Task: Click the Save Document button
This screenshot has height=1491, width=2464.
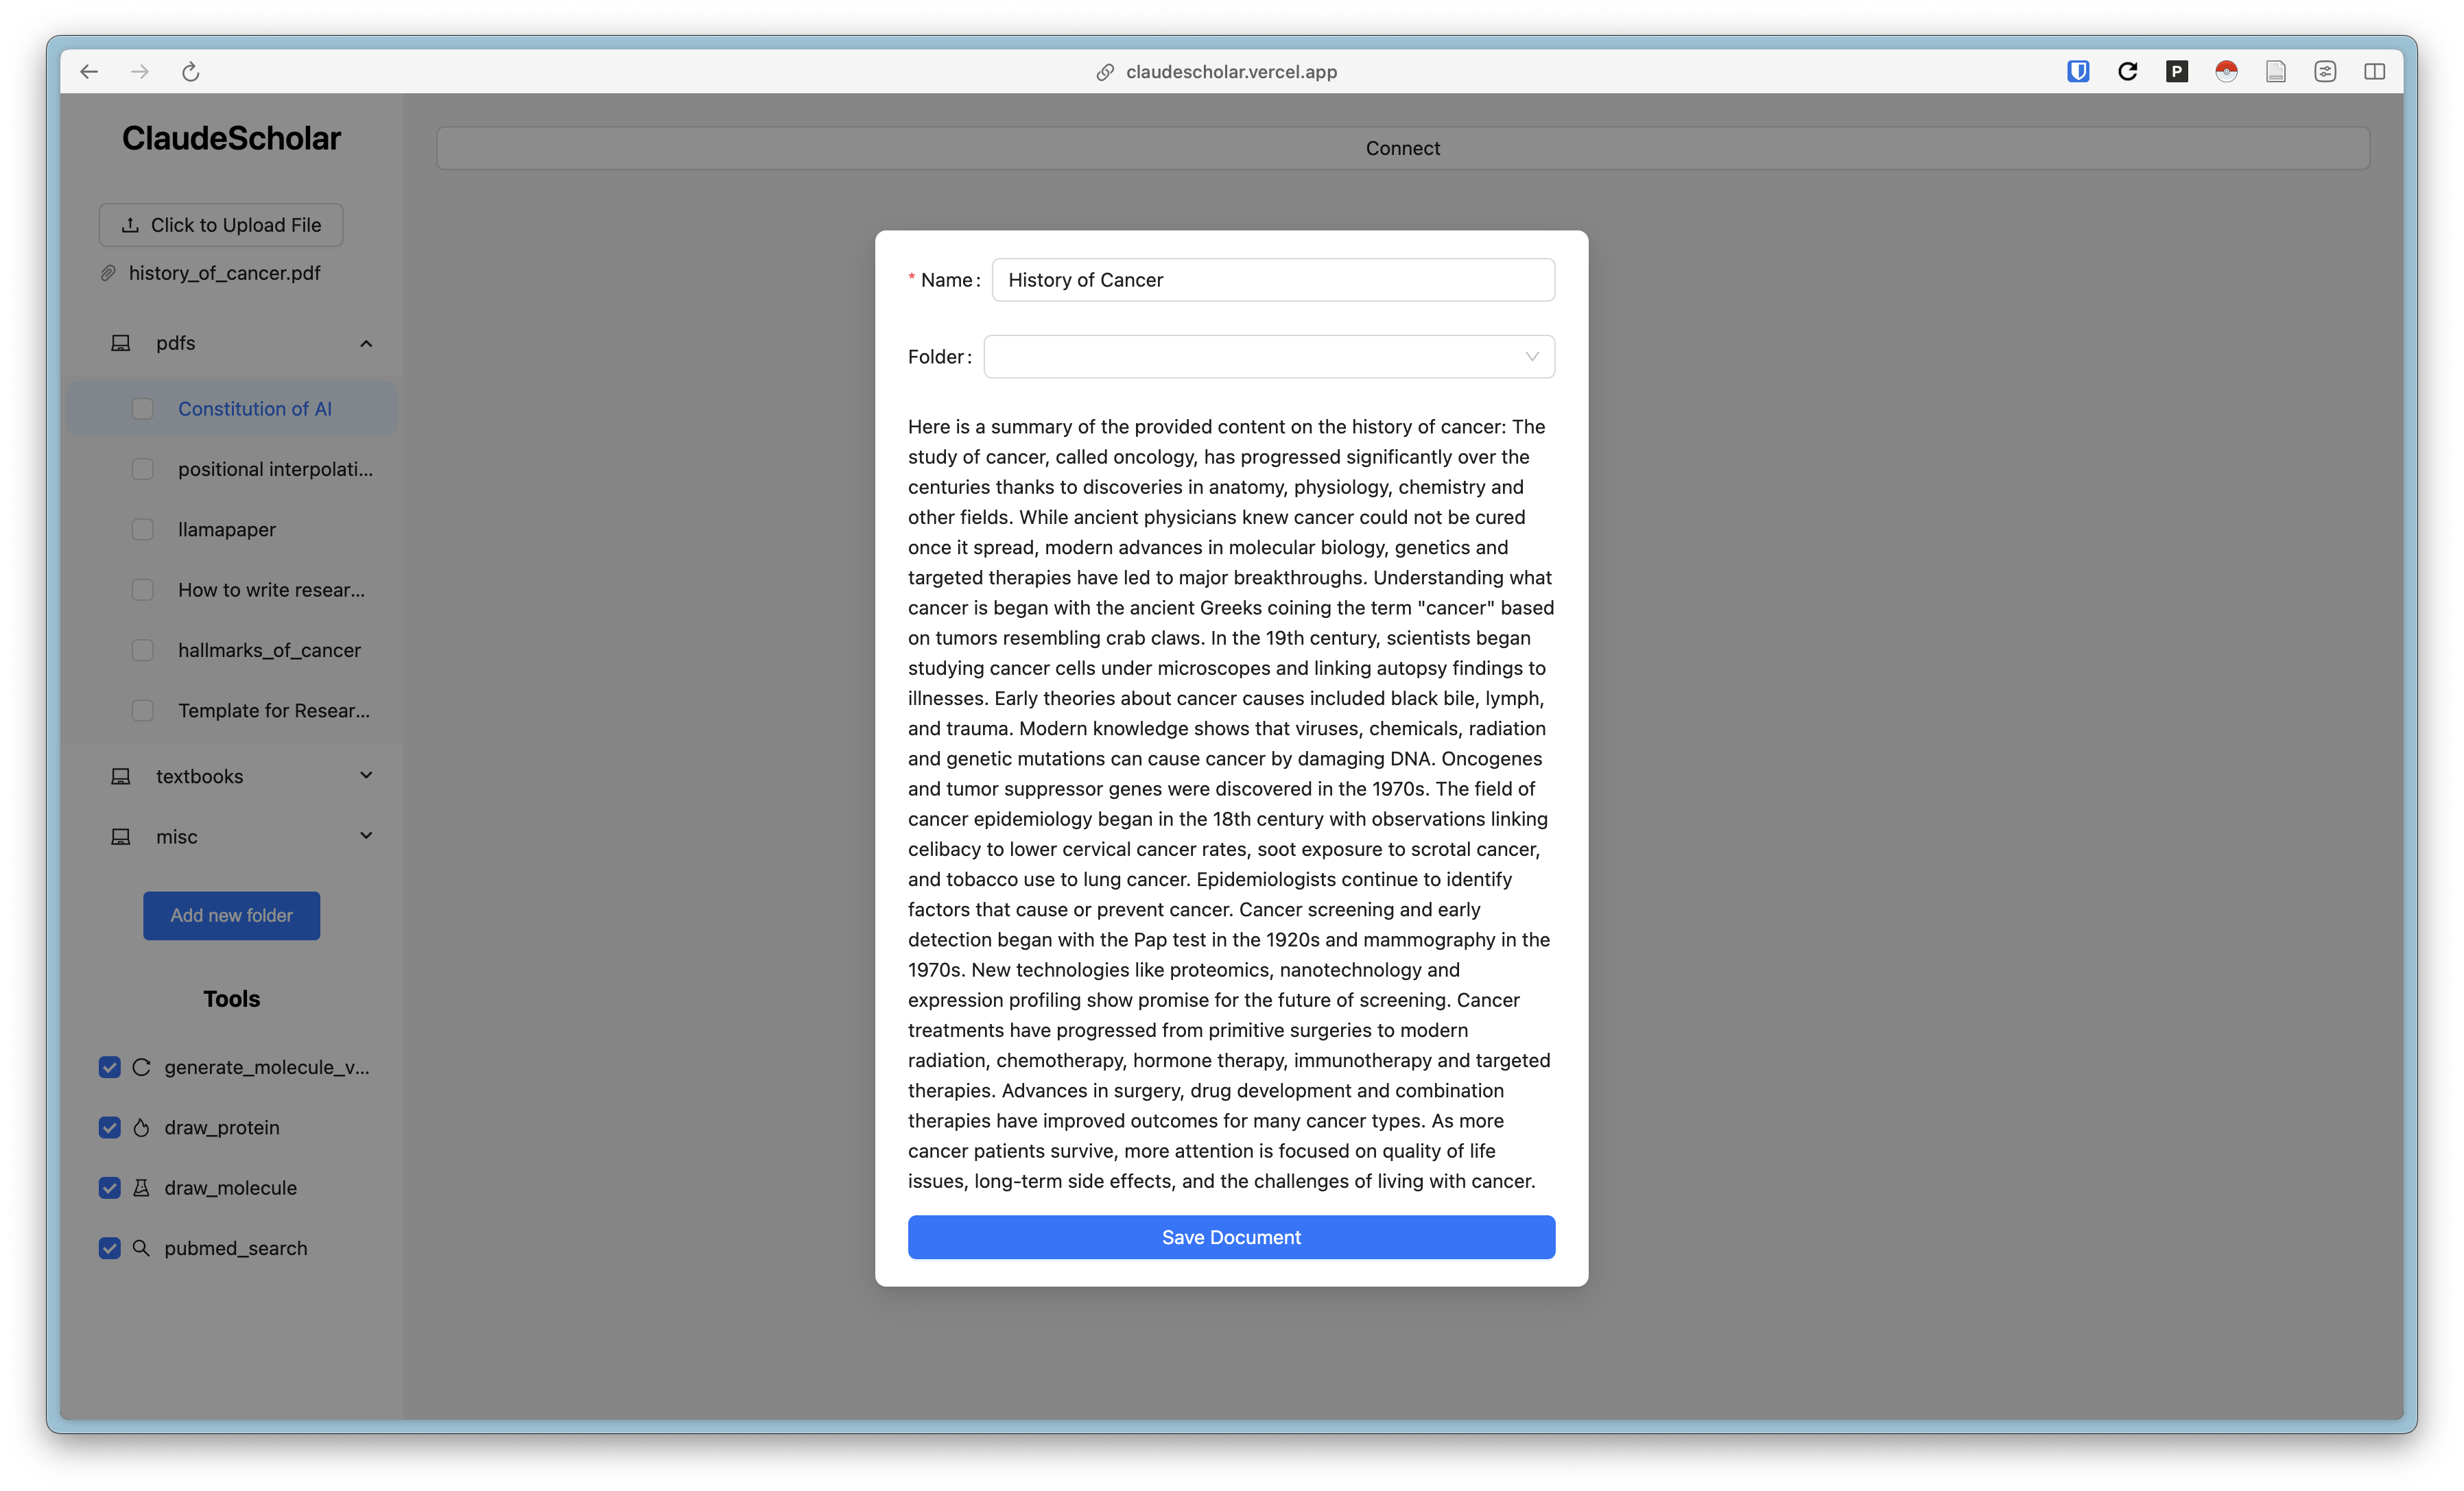Action: [x=1231, y=1237]
